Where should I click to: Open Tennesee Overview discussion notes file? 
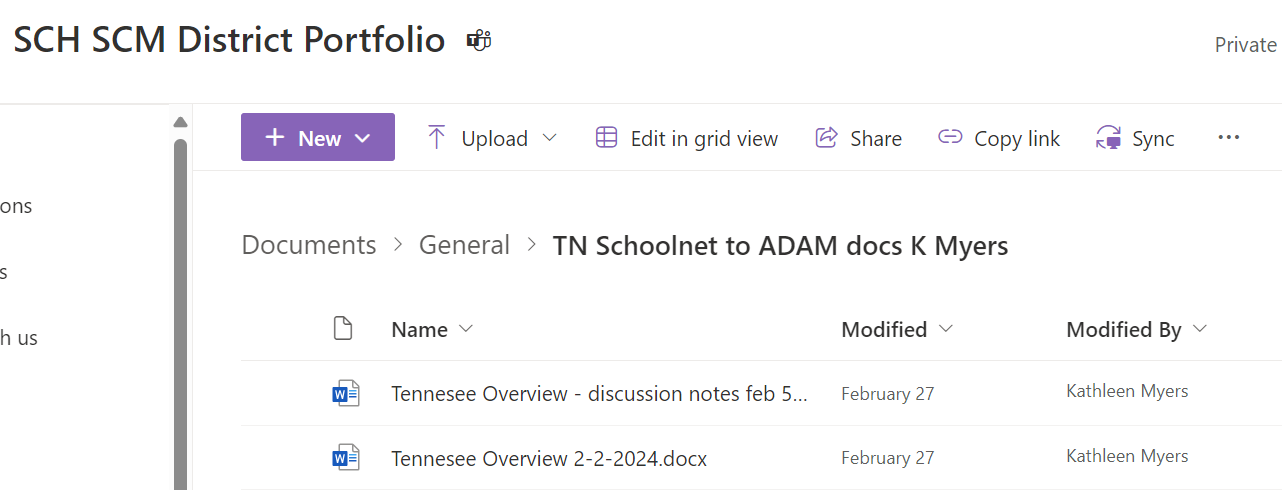coord(599,394)
